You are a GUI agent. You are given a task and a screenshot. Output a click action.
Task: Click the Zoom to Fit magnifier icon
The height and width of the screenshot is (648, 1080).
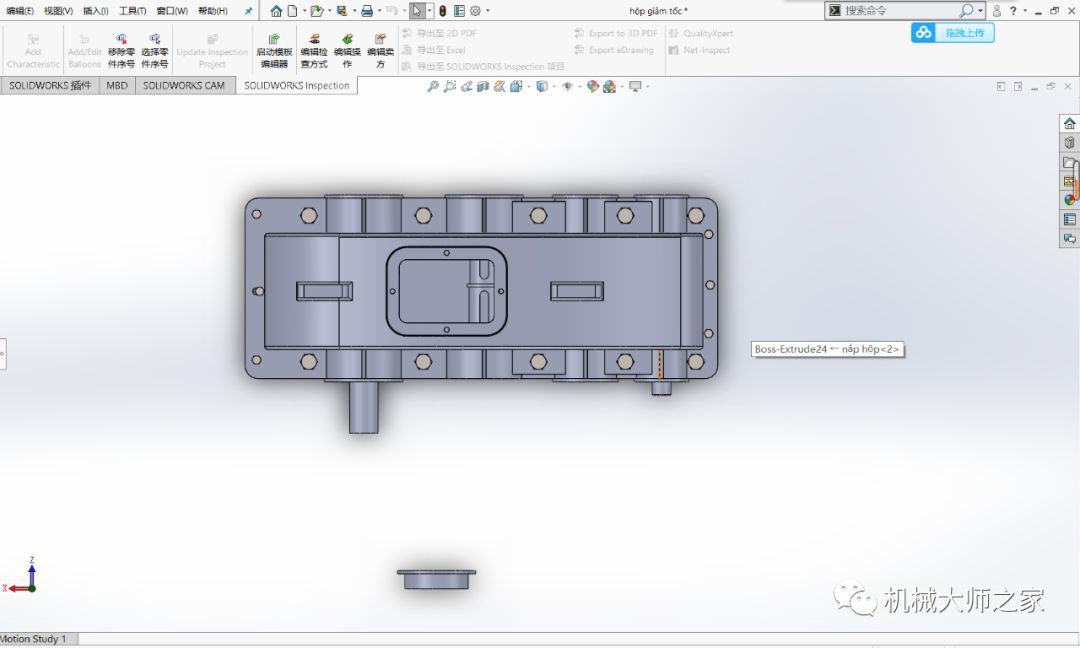point(433,87)
